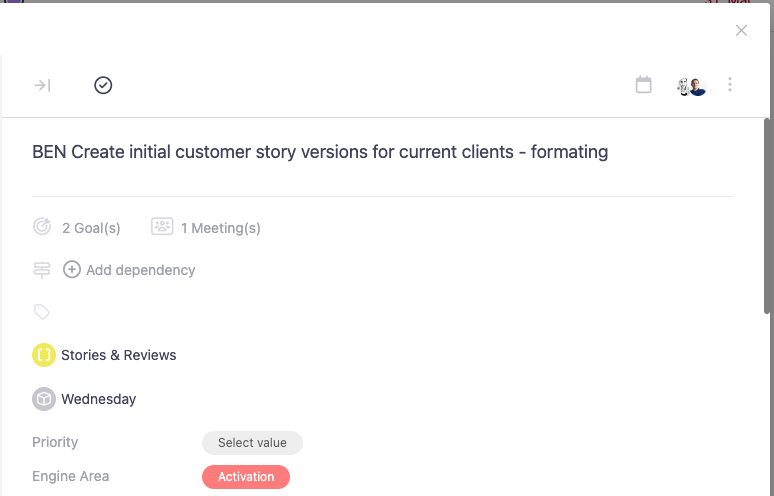Image resolution: width=774 pixels, height=496 pixels.
Task: Click the assignee avatars
Action: (x=691, y=86)
